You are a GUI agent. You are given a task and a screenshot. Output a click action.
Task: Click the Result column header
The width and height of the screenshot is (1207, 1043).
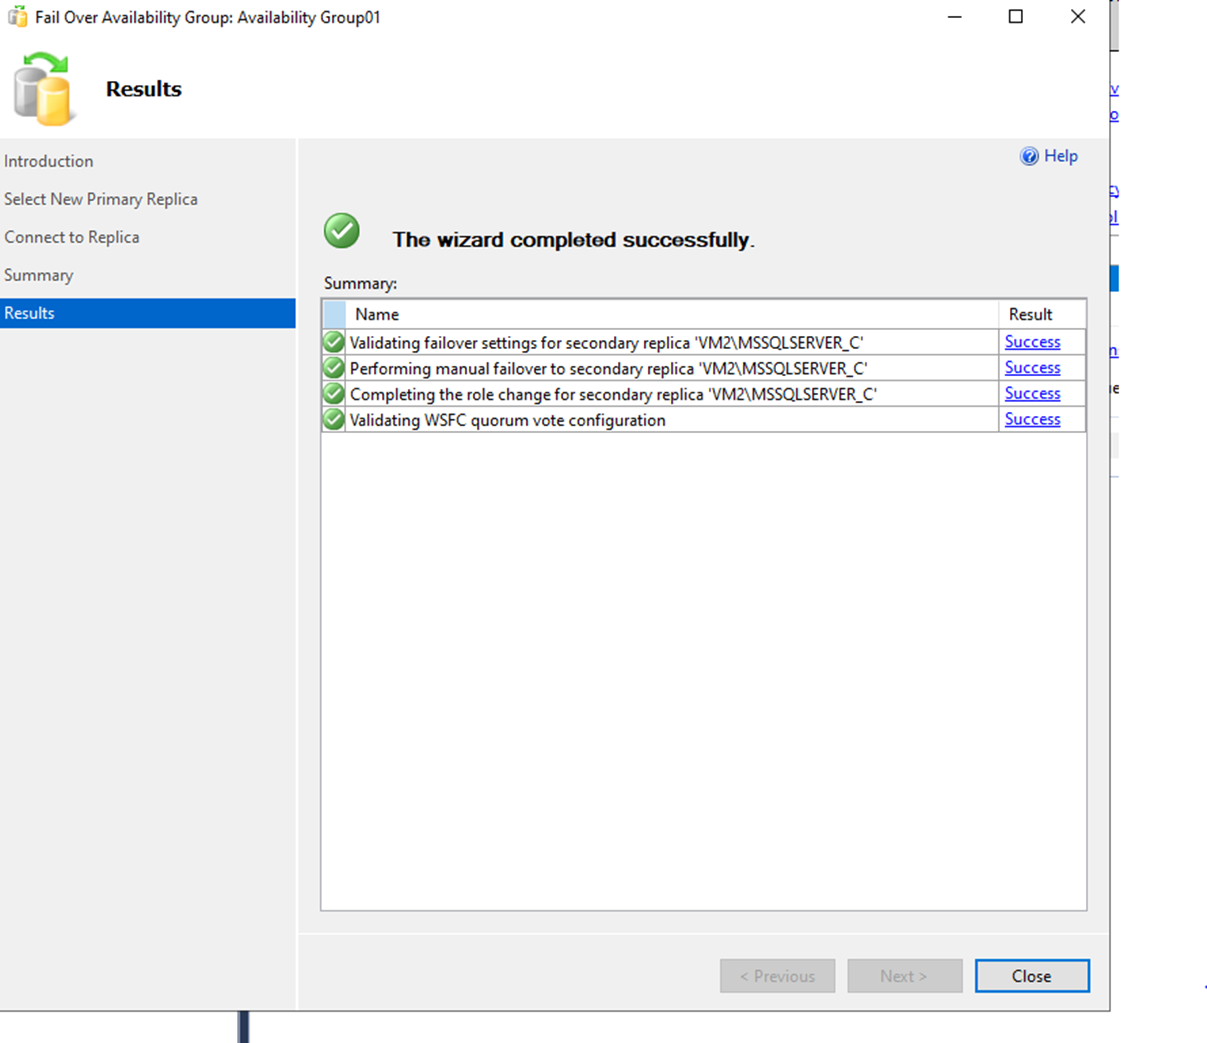point(1042,314)
